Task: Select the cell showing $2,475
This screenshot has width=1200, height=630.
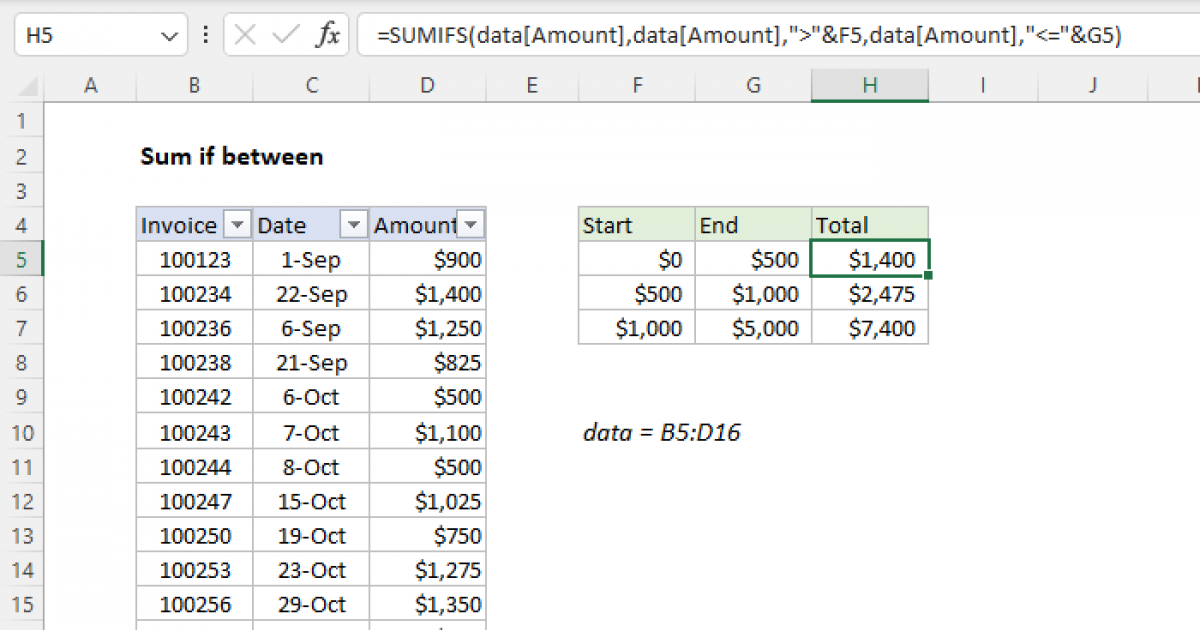Action: click(x=869, y=293)
